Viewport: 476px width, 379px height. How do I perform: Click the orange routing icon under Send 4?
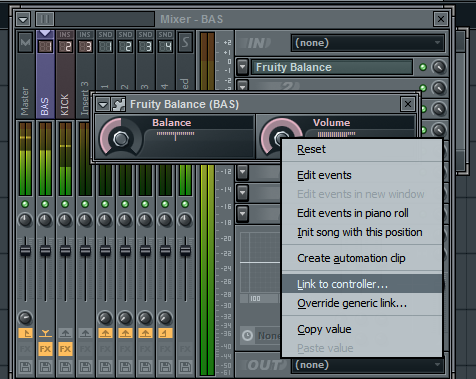point(165,333)
